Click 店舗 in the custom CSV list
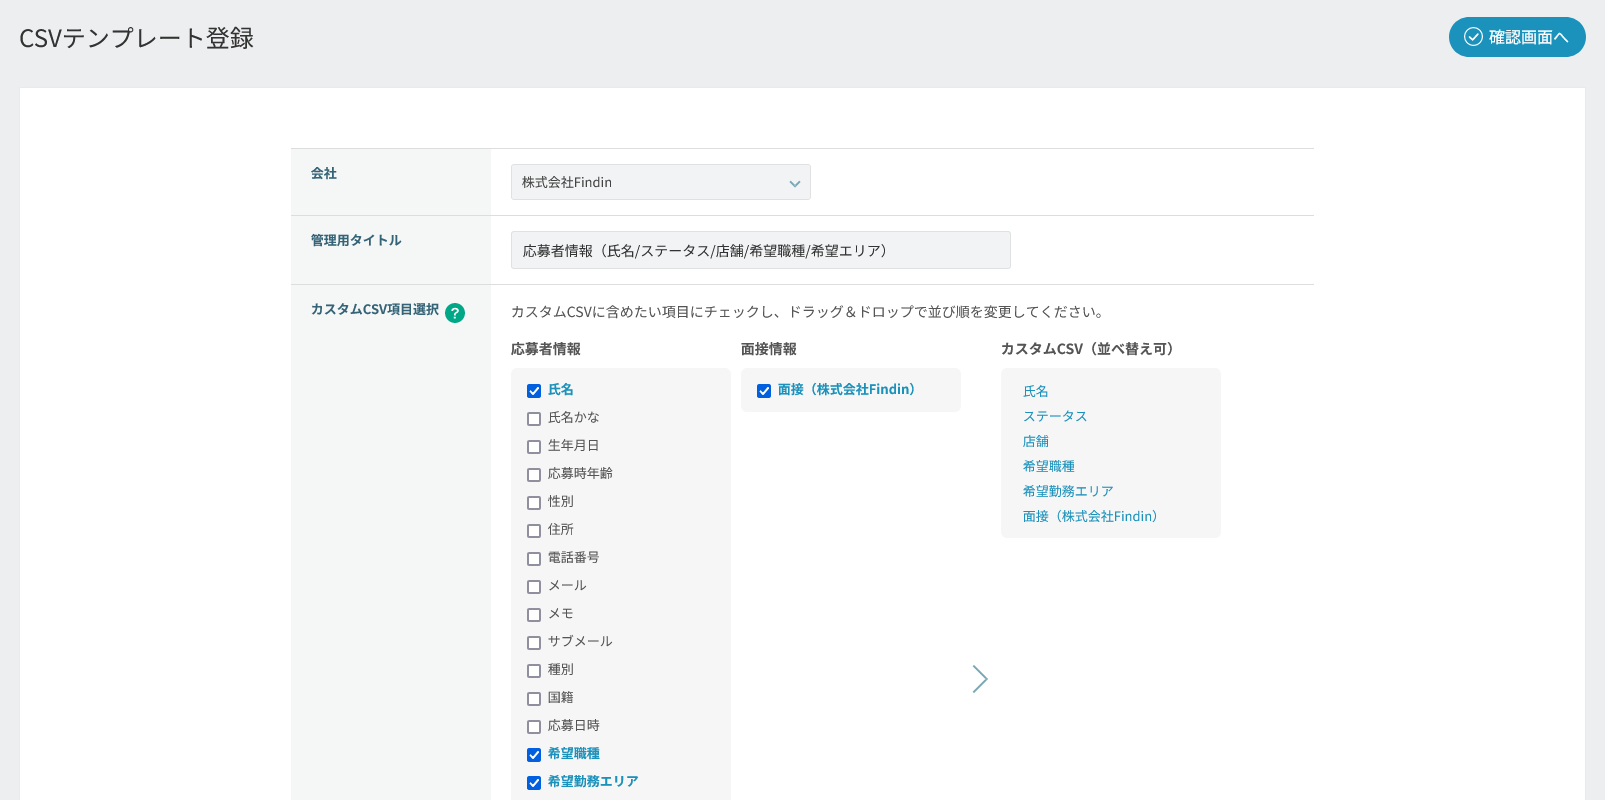This screenshot has width=1605, height=800. pyautogui.click(x=1035, y=441)
